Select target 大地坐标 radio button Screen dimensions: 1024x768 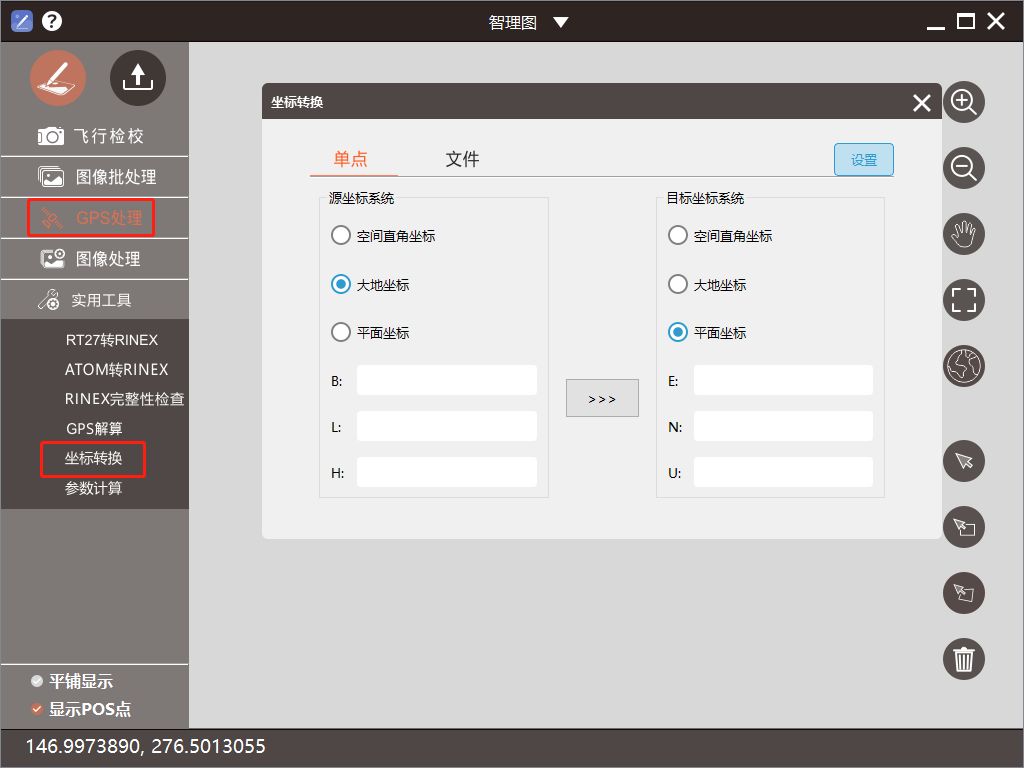point(678,285)
